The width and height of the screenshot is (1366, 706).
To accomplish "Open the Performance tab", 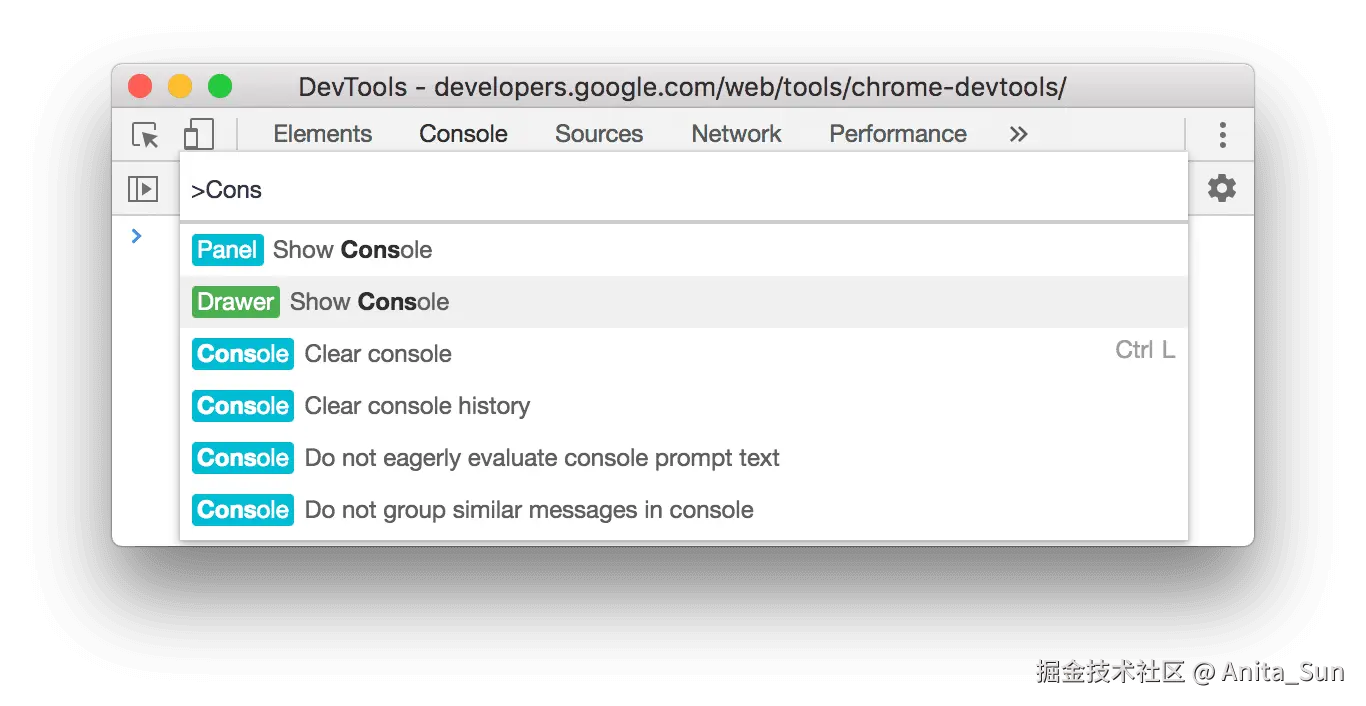I will pos(898,134).
